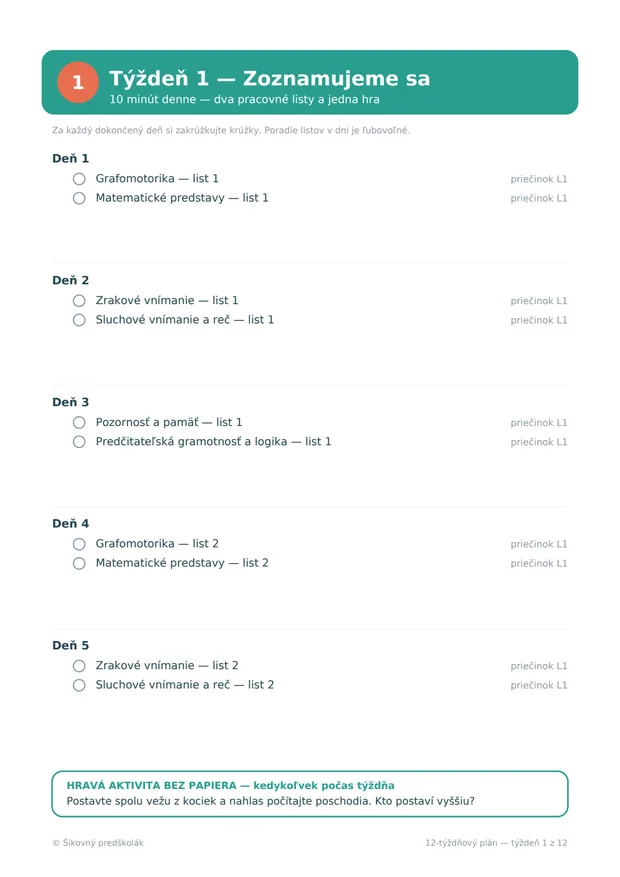Mark Sluchové vnímanie a reč list 1 done
Image resolution: width=620 pixels, height=877 pixels.
79,320
